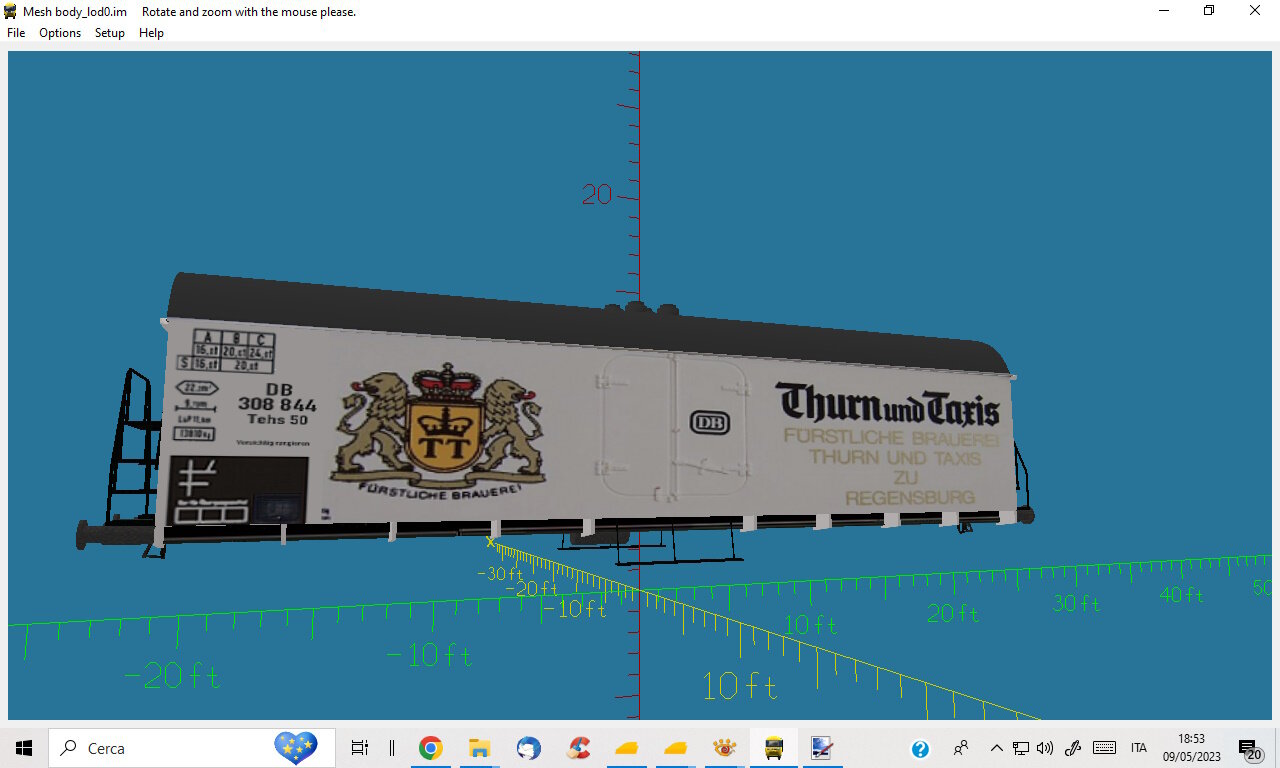Minimize the mesh viewer window
The image size is (1280, 768).
coord(1164,11)
